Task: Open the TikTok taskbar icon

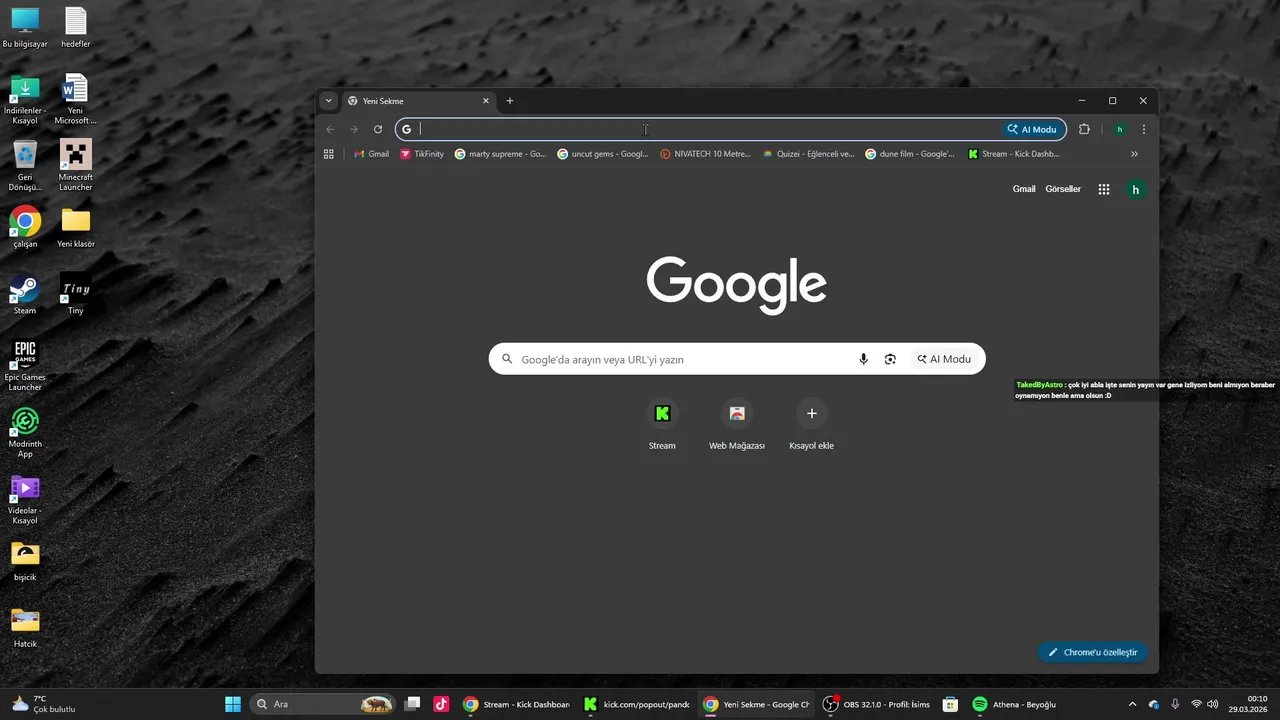Action: (441, 704)
